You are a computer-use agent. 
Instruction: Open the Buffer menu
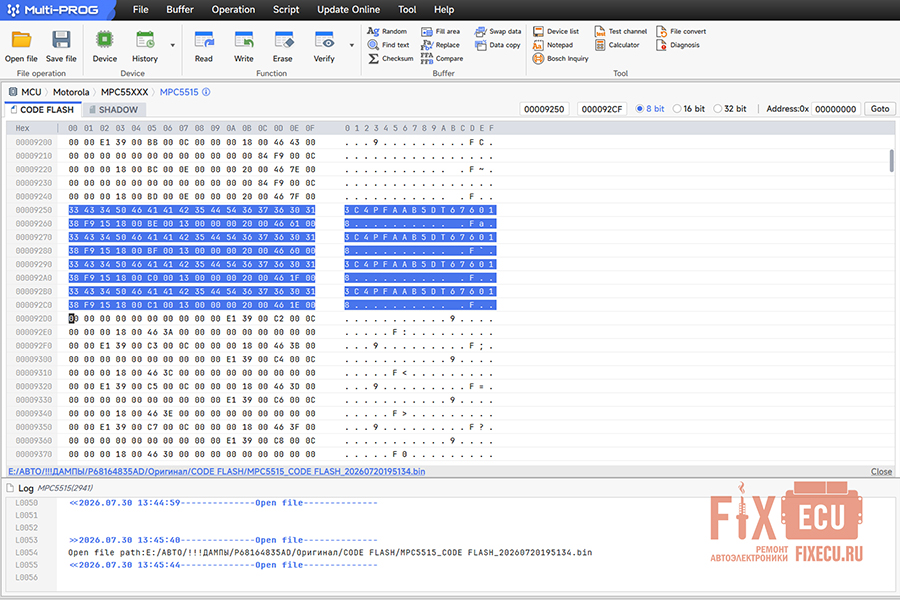click(x=180, y=10)
